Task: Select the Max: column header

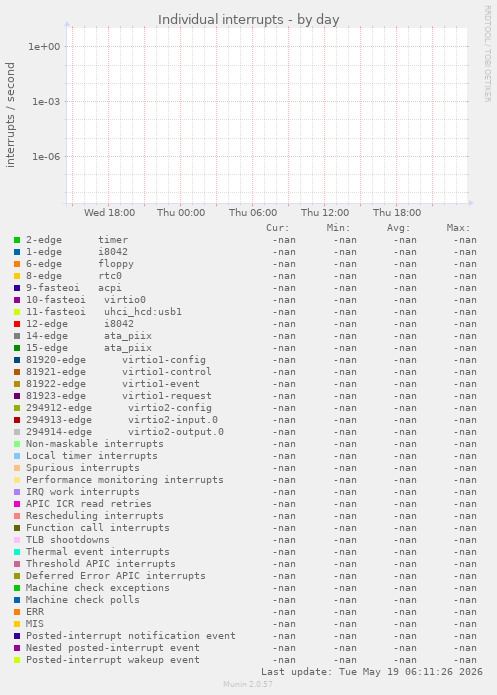Action: pos(458,228)
